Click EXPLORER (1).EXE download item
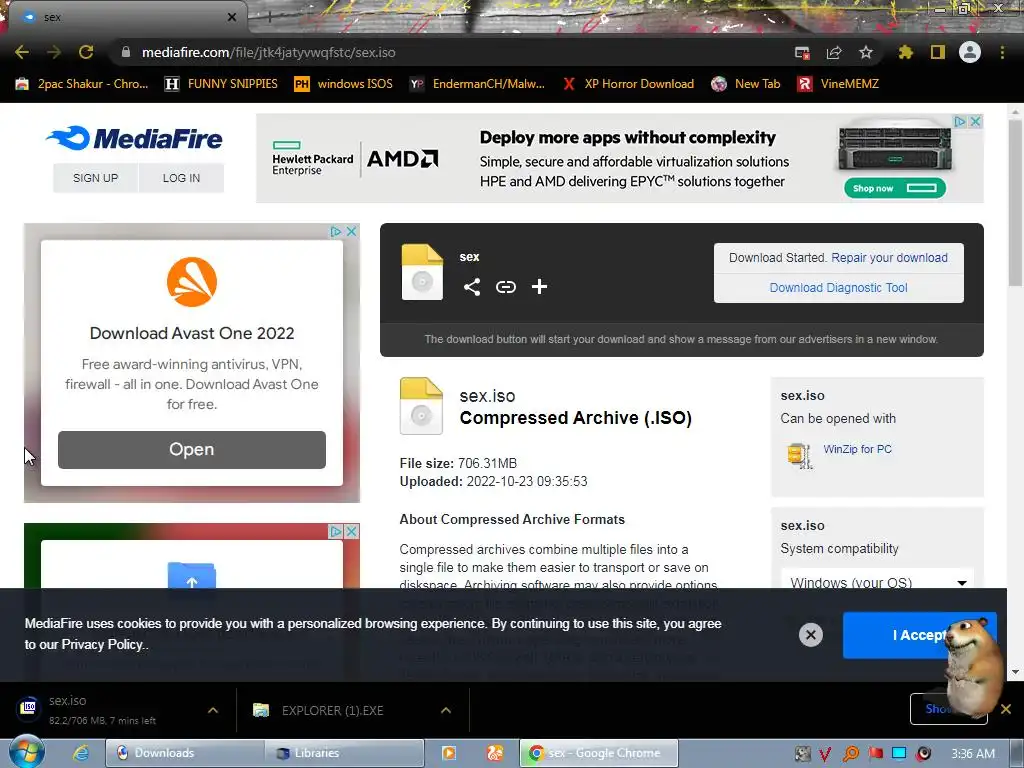 coord(333,710)
